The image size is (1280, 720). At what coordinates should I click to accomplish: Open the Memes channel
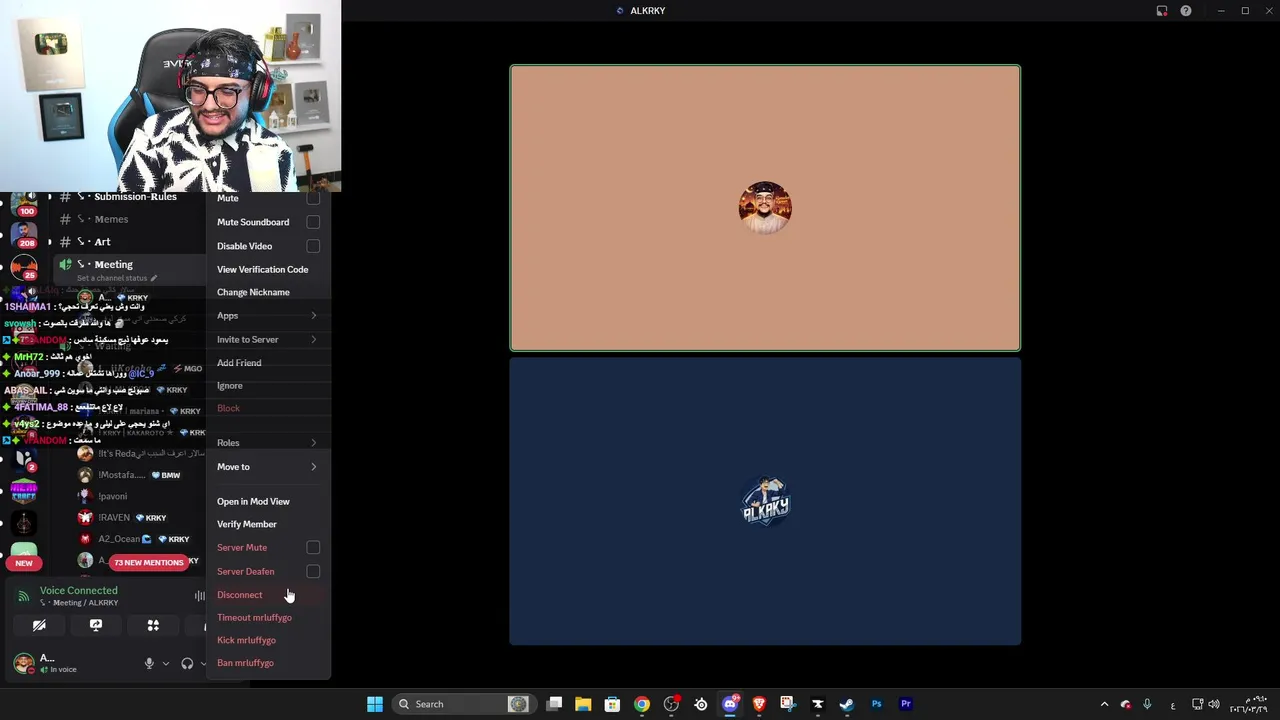coord(111,219)
